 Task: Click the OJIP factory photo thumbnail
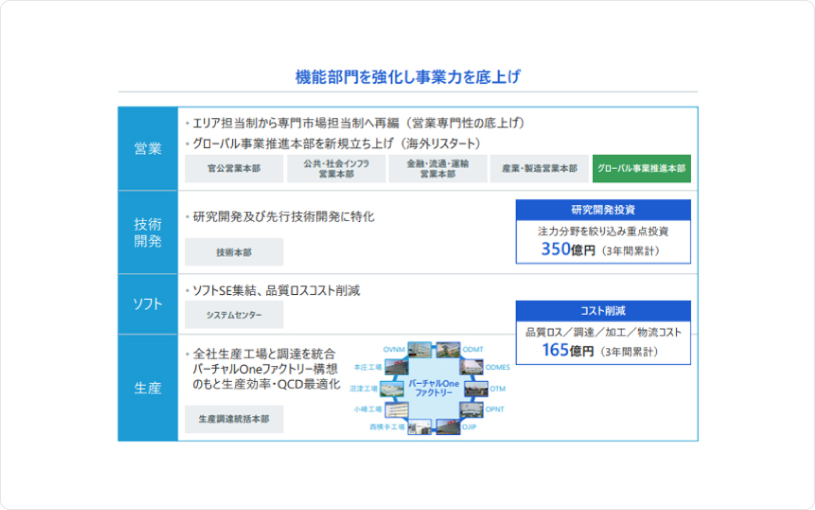(448, 427)
